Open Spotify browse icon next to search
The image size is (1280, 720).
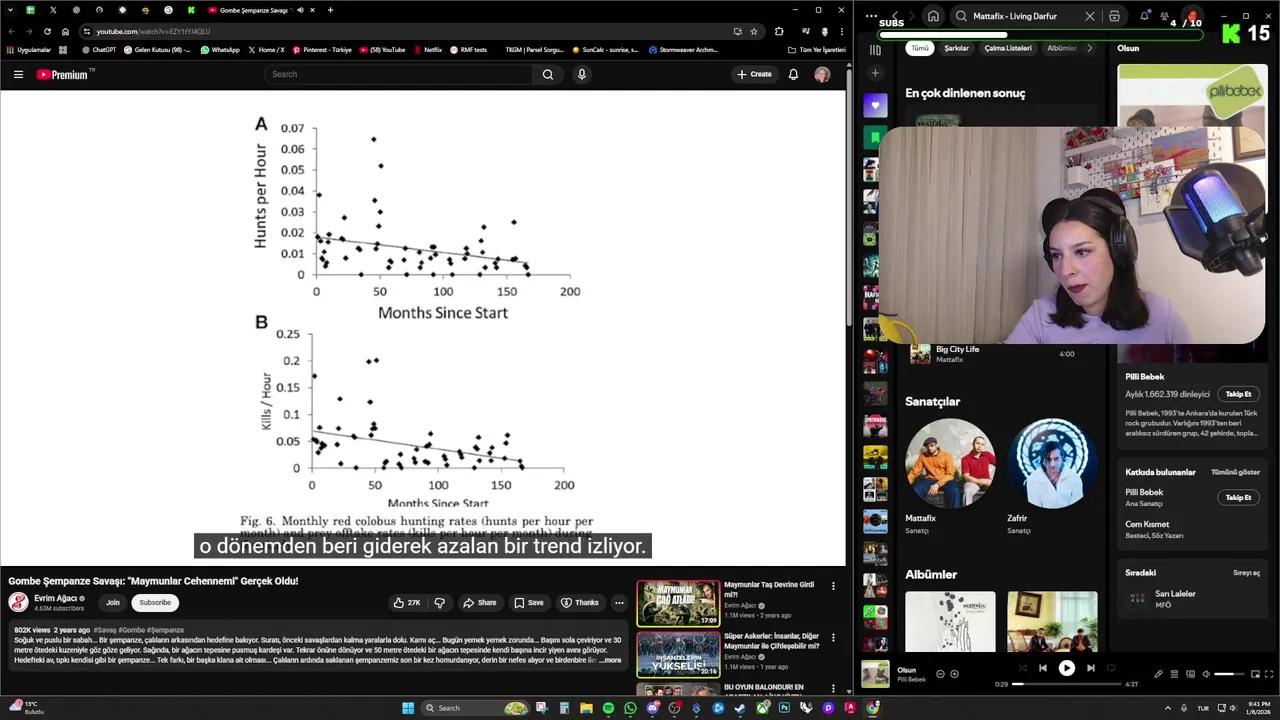click(x=1115, y=16)
